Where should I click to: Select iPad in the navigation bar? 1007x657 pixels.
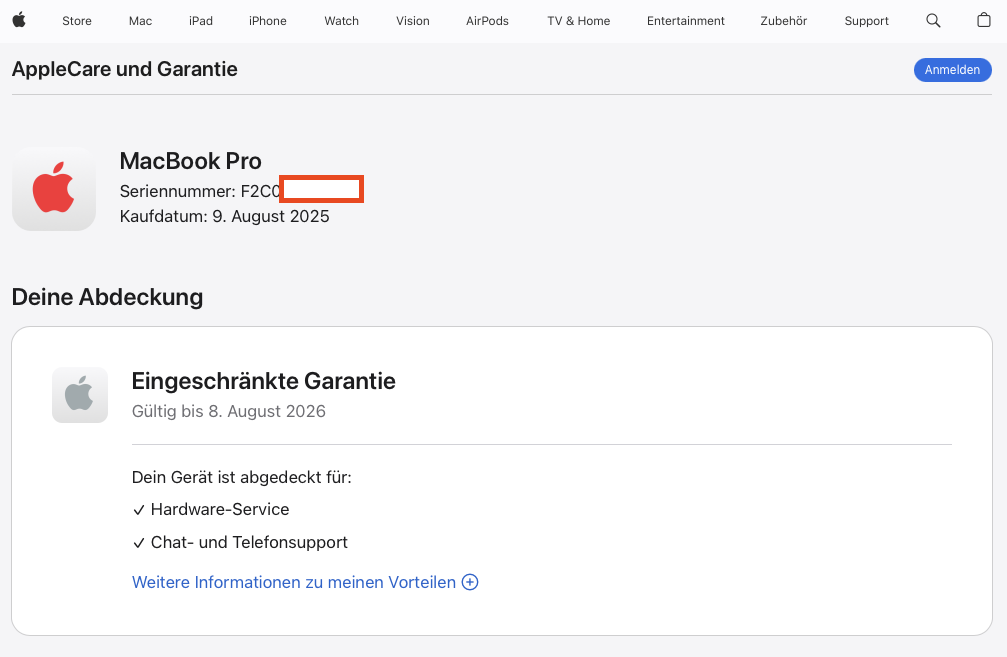pyautogui.click(x=201, y=21)
